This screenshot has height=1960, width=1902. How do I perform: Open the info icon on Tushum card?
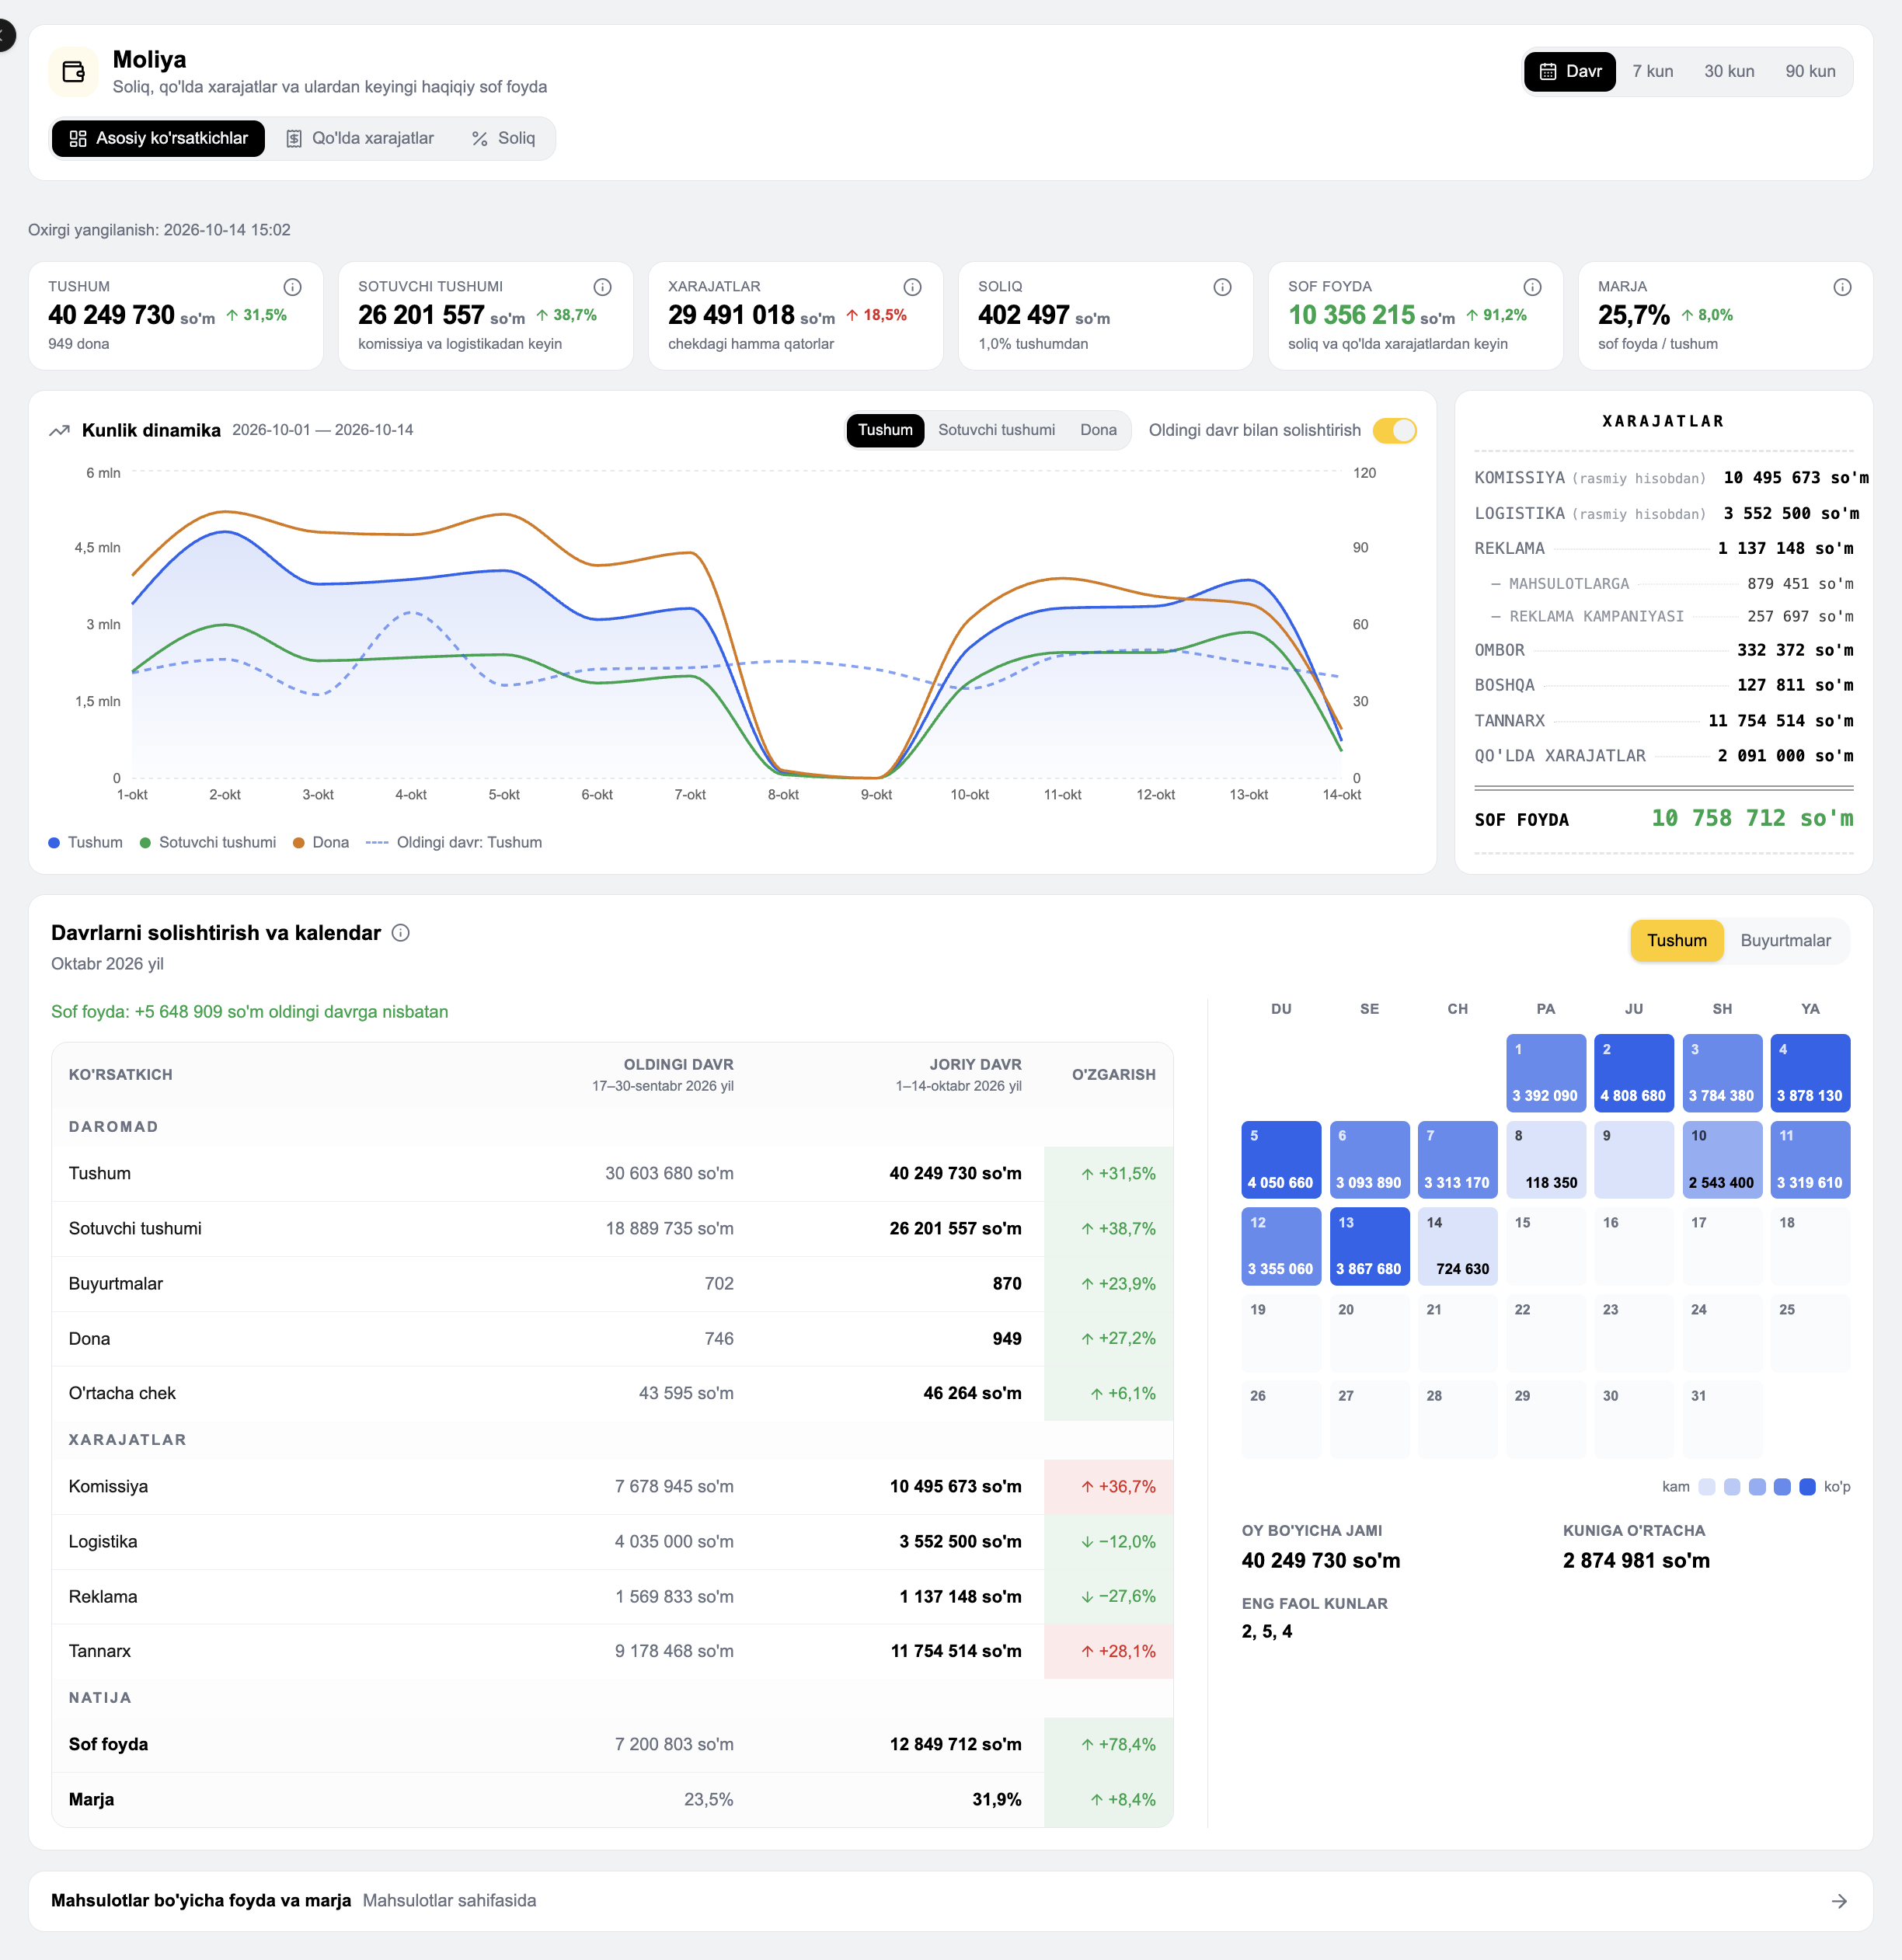pyautogui.click(x=292, y=287)
